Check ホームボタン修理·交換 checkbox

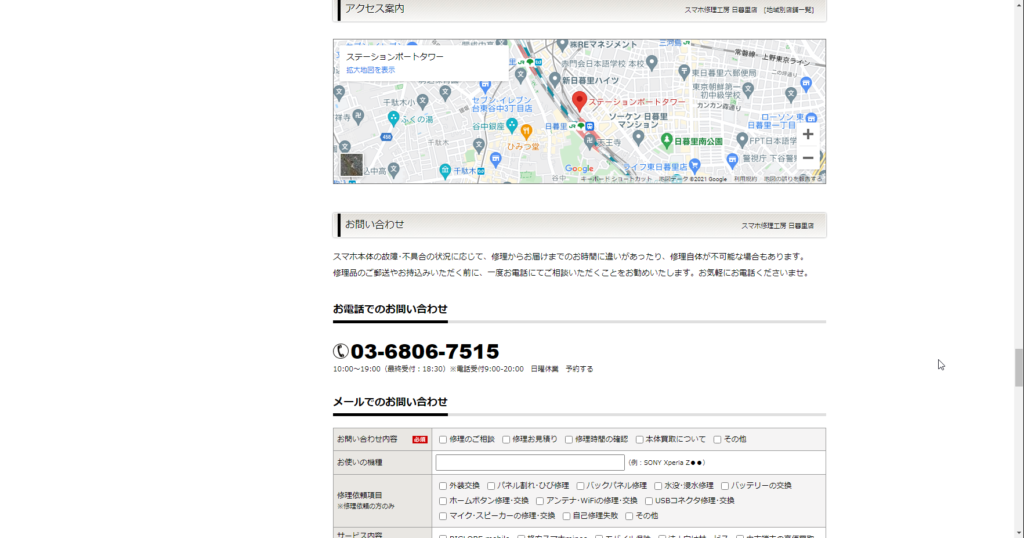point(443,501)
